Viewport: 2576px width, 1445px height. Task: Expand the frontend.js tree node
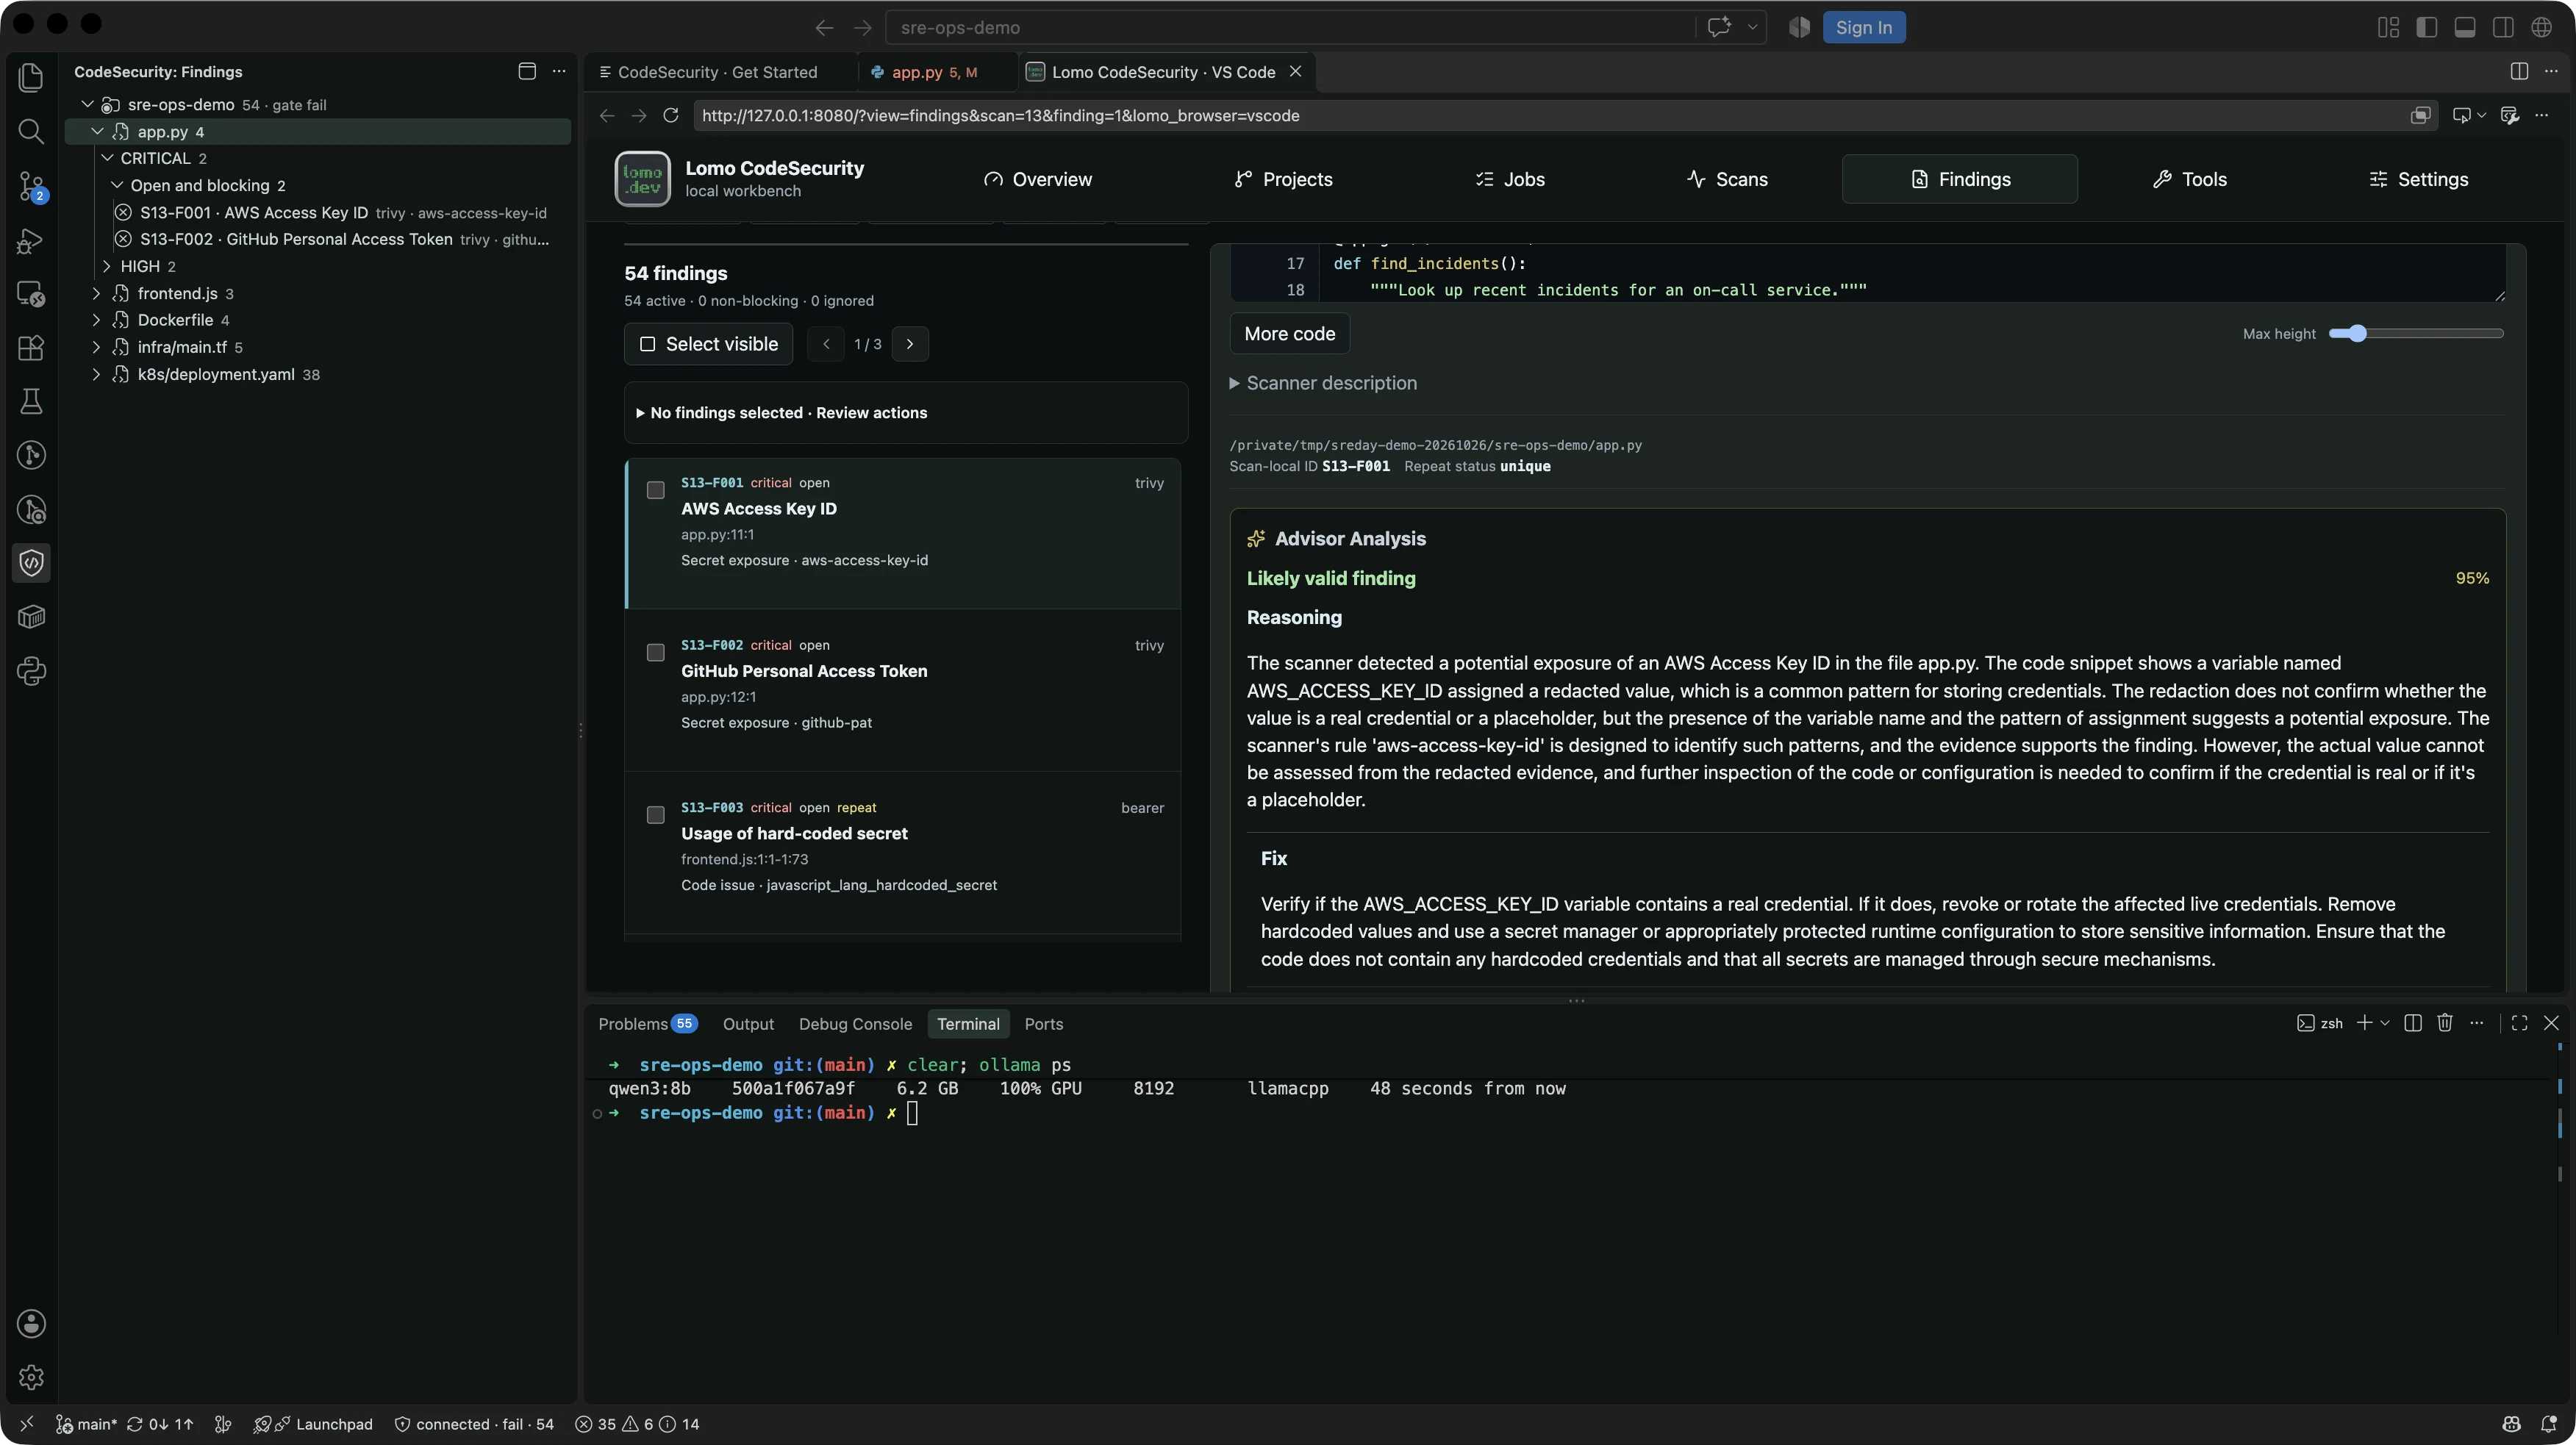coord(96,293)
